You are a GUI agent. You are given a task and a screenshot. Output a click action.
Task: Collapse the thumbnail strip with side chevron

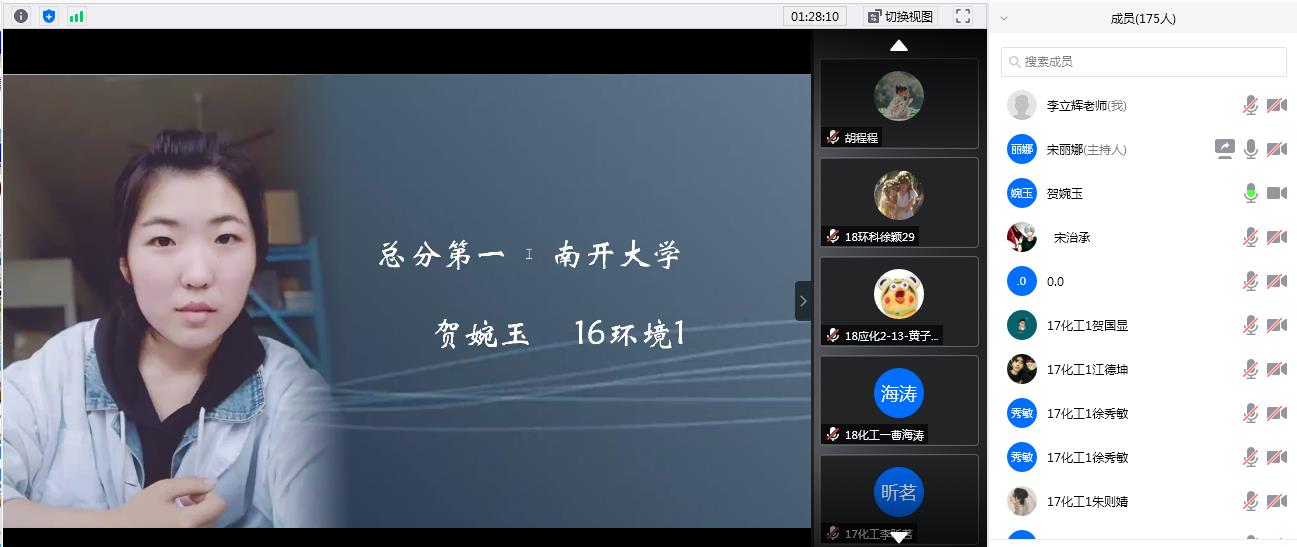[803, 301]
